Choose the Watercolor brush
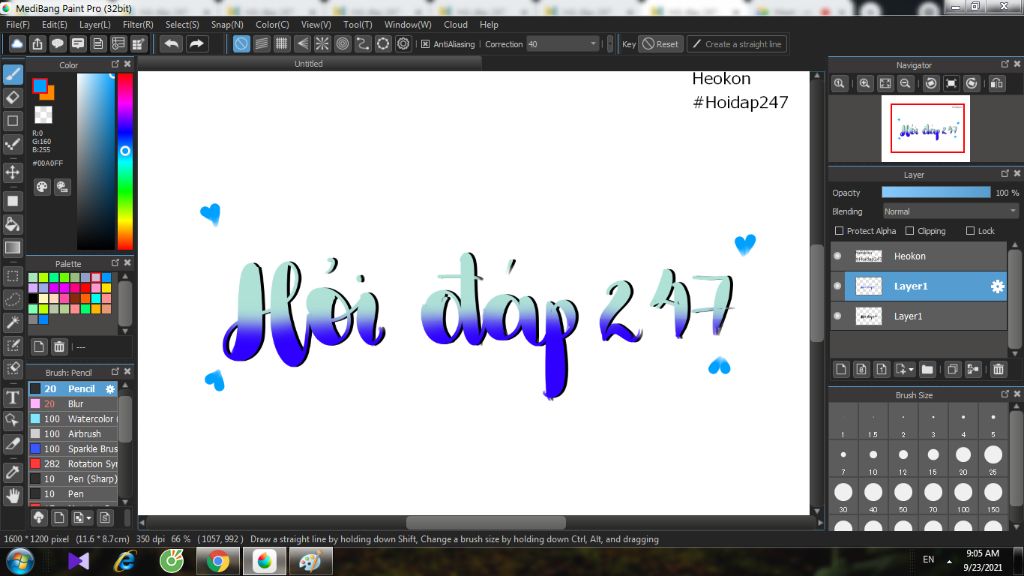 73,419
